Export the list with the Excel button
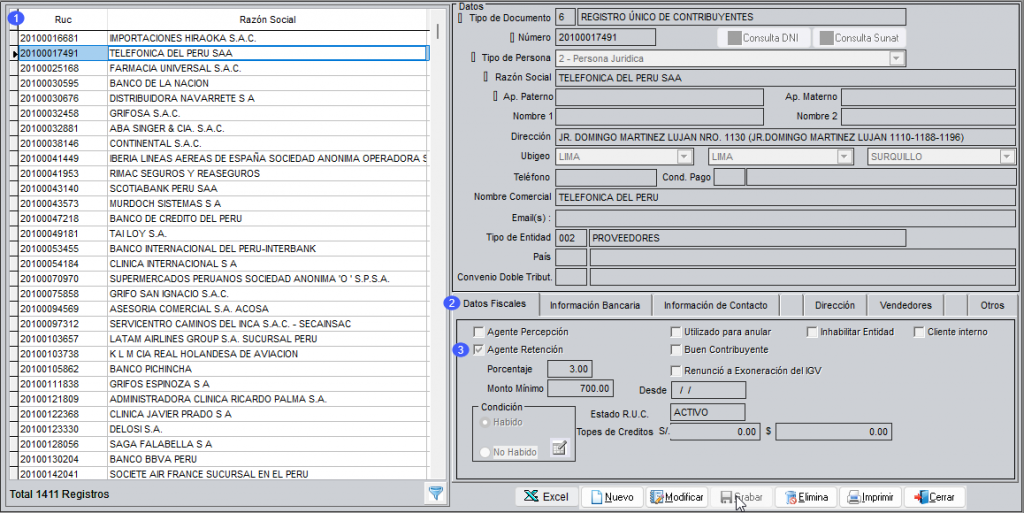This screenshot has width=1024, height=513. point(547,497)
